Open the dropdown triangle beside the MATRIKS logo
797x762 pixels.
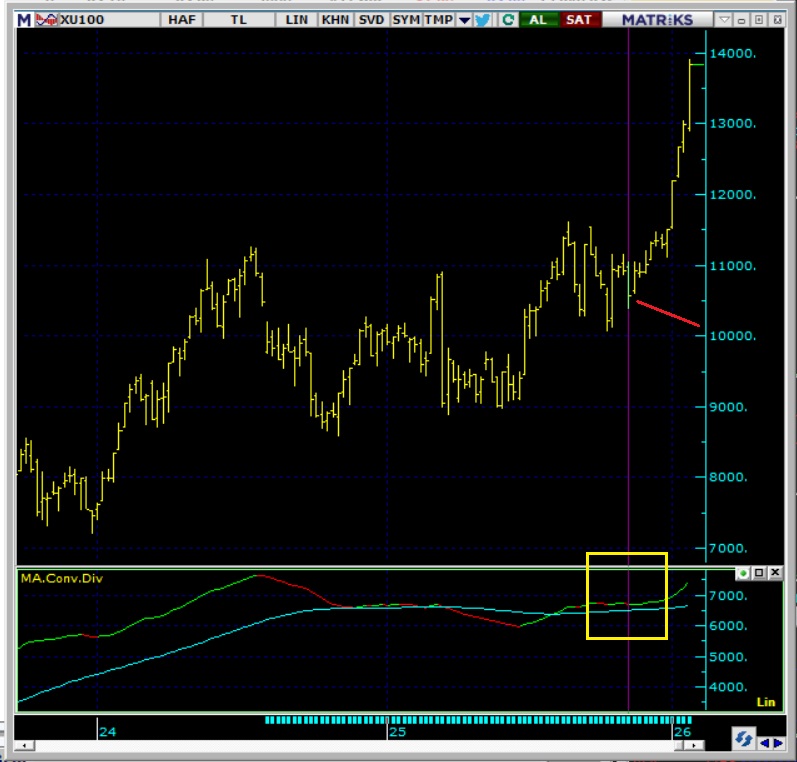click(x=725, y=19)
